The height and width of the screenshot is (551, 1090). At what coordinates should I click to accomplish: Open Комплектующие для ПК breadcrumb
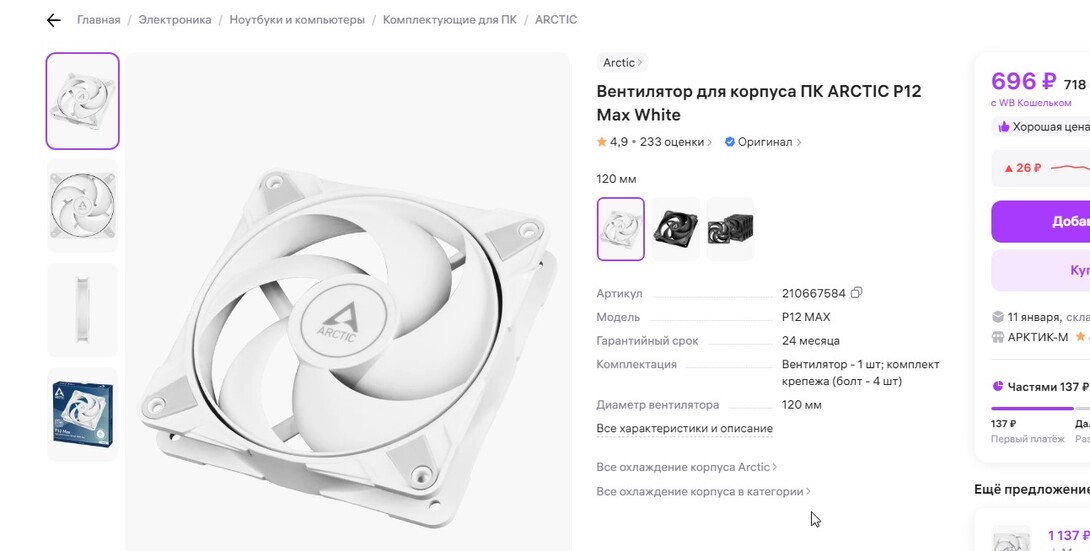pyautogui.click(x=450, y=20)
